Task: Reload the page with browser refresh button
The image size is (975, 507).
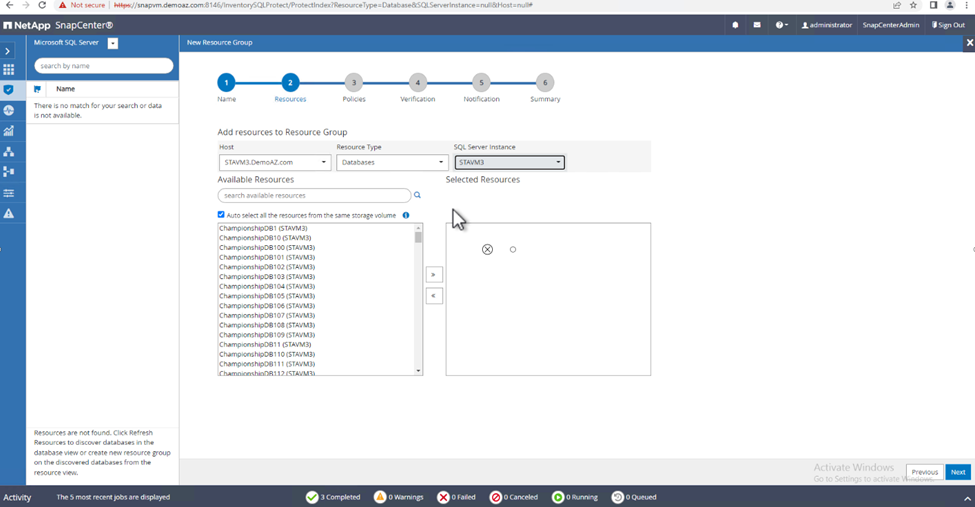Action: click(42, 5)
